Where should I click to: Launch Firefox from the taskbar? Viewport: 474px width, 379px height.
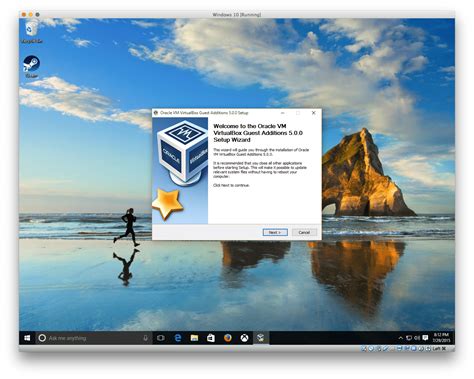[228, 338]
